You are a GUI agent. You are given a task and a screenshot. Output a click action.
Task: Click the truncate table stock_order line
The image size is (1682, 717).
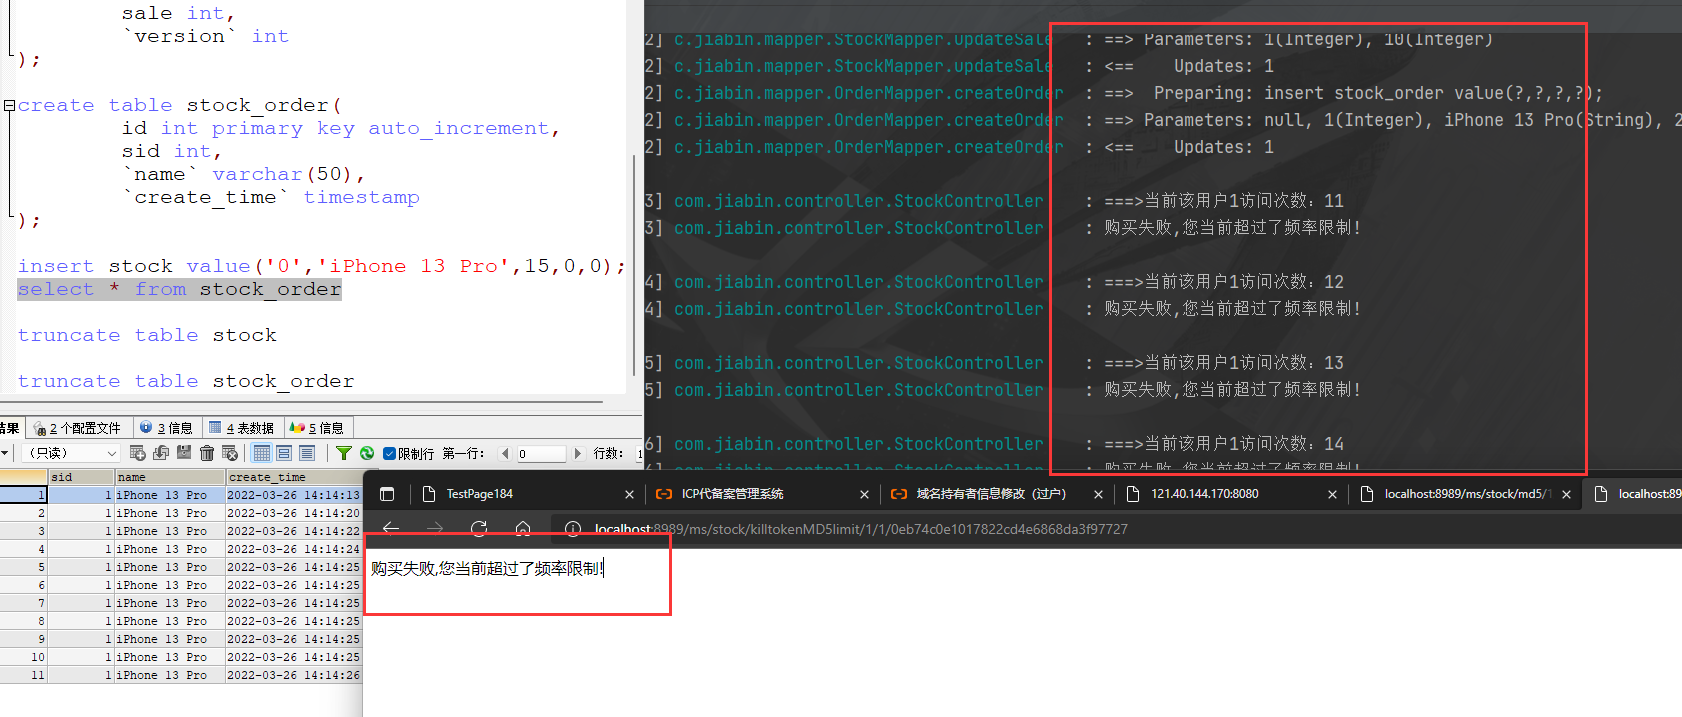tap(186, 381)
